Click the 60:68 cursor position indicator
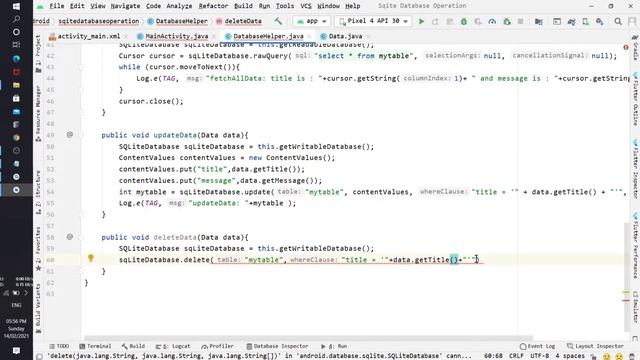The width and height of the screenshot is (640, 360). (493, 356)
